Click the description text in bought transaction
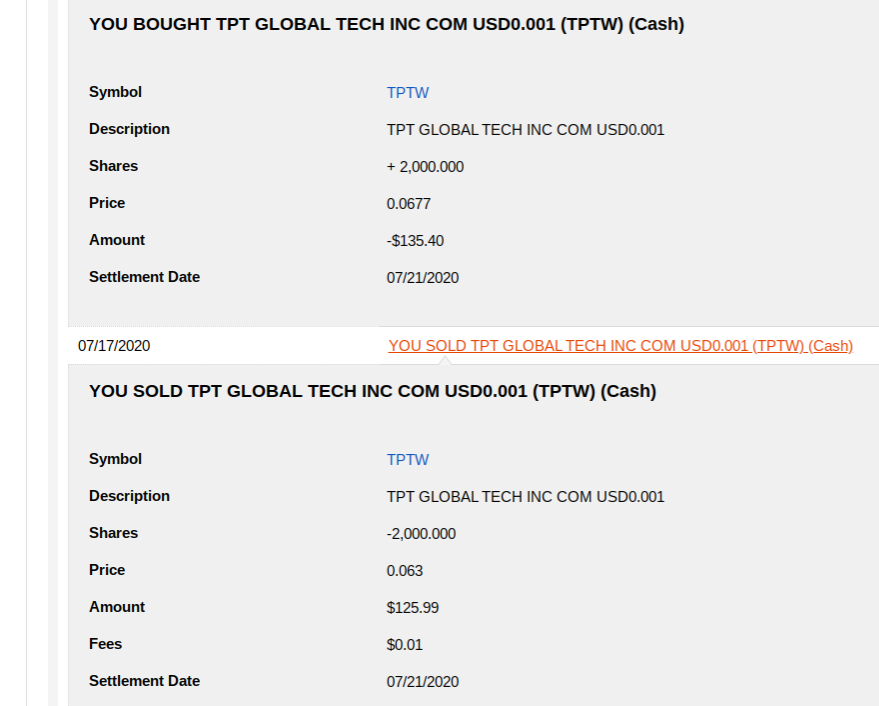The height and width of the screenshot is (706, 879). [x=525, y=130]
